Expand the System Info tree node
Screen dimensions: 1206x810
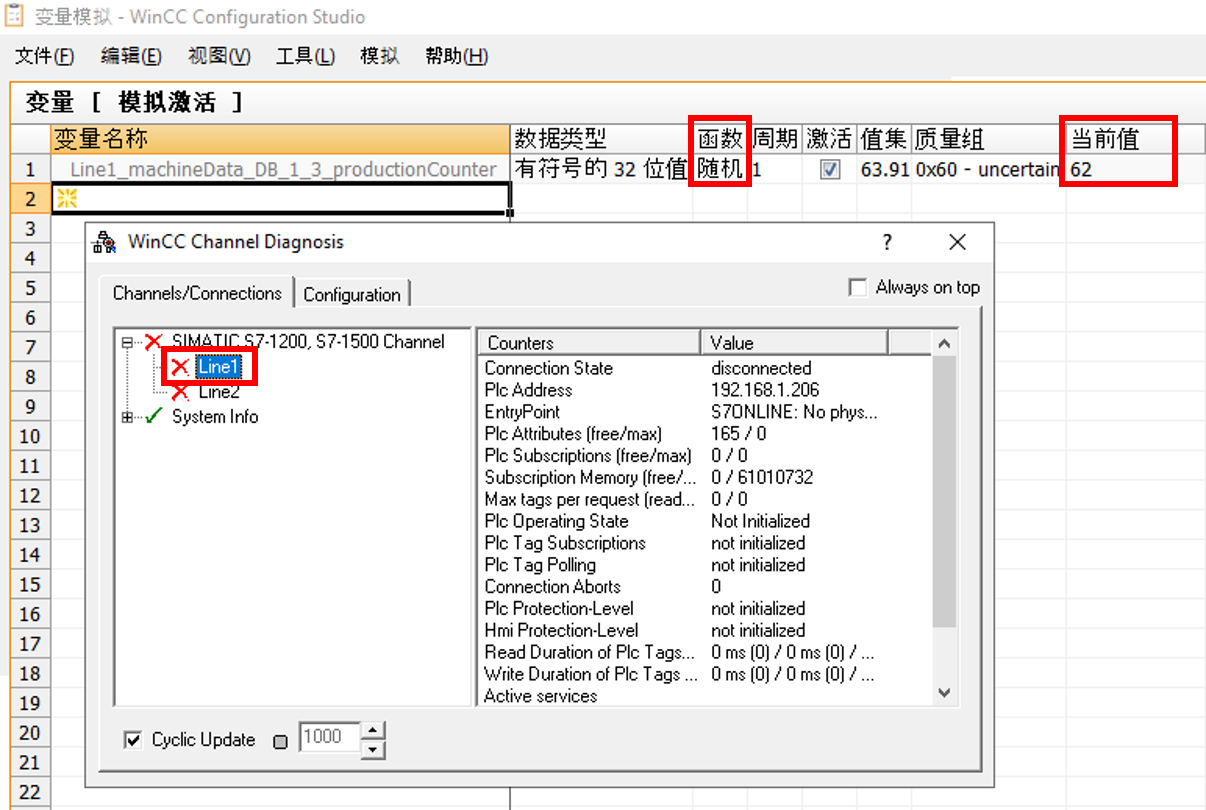pos(127,417)
